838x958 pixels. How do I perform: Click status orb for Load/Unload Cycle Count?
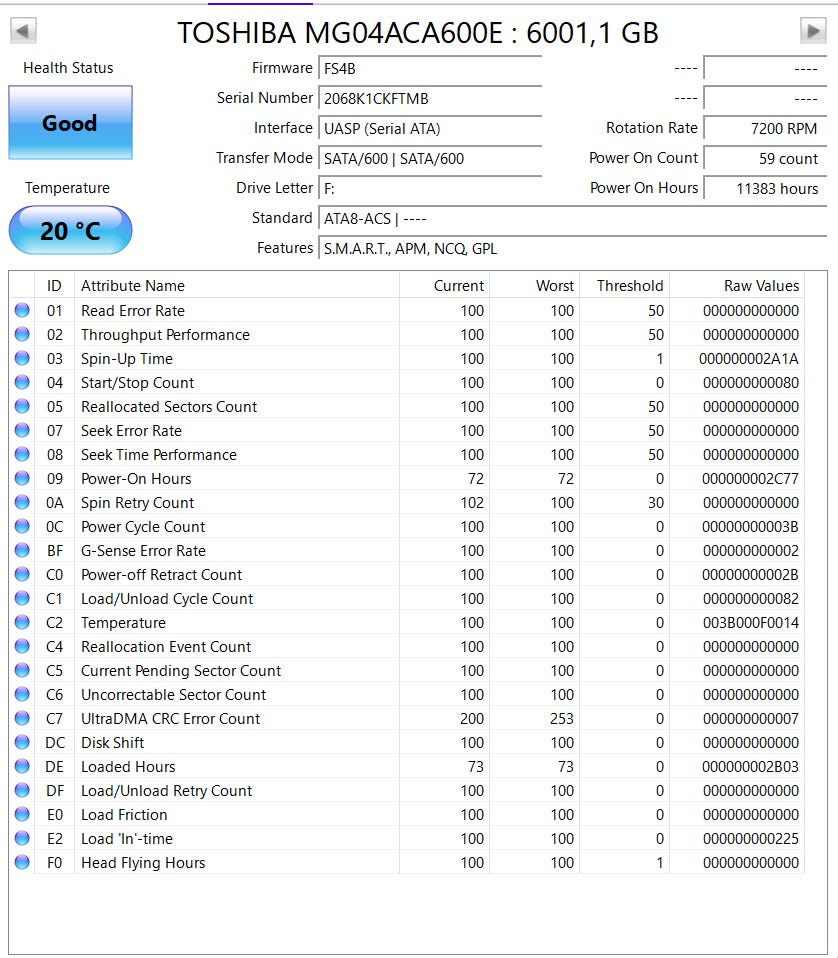22,598
